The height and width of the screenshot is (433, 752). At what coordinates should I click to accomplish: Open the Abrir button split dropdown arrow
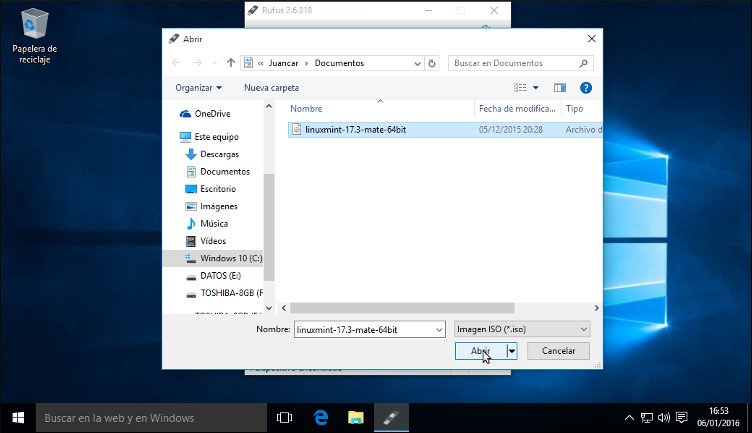pos(512,351)
